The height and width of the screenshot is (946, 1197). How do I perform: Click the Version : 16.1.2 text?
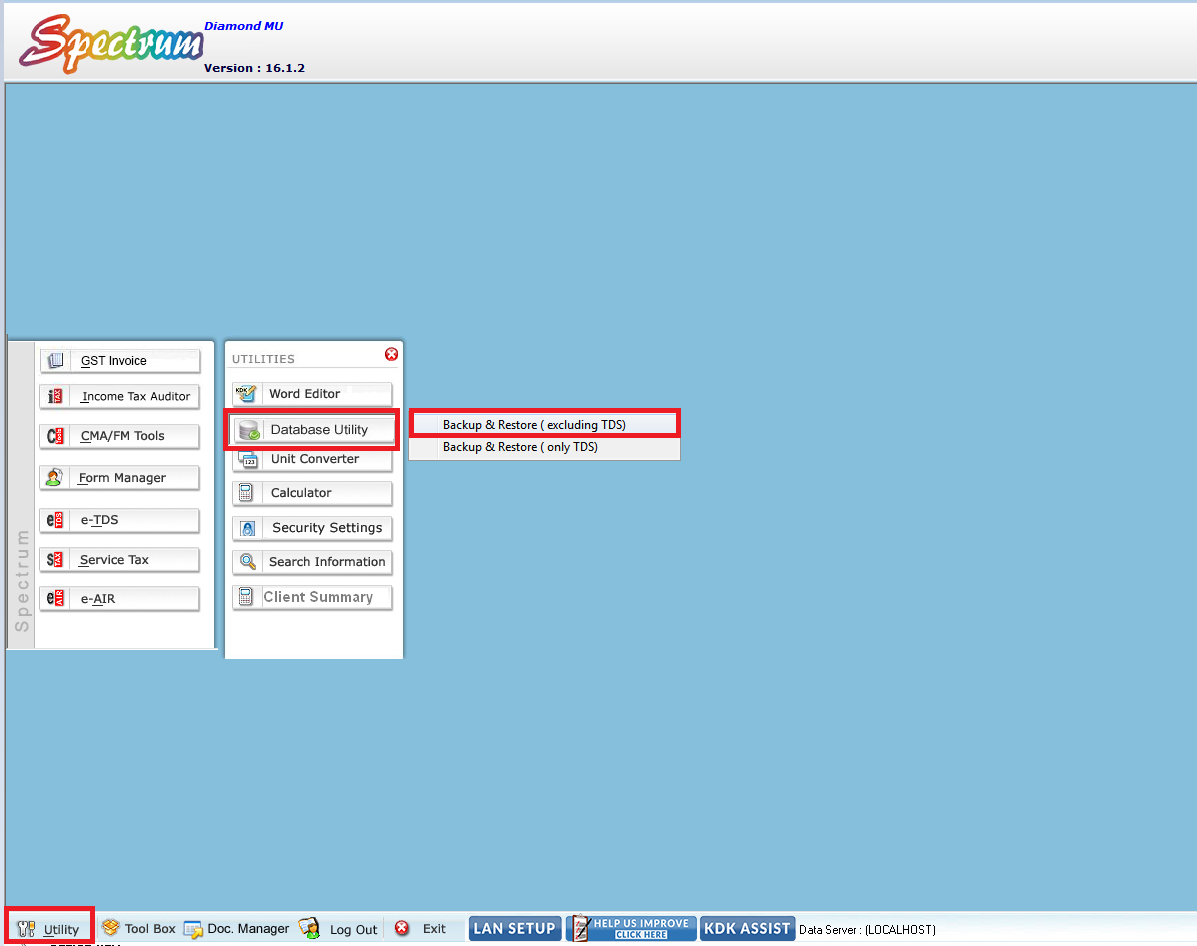[254, 68]
